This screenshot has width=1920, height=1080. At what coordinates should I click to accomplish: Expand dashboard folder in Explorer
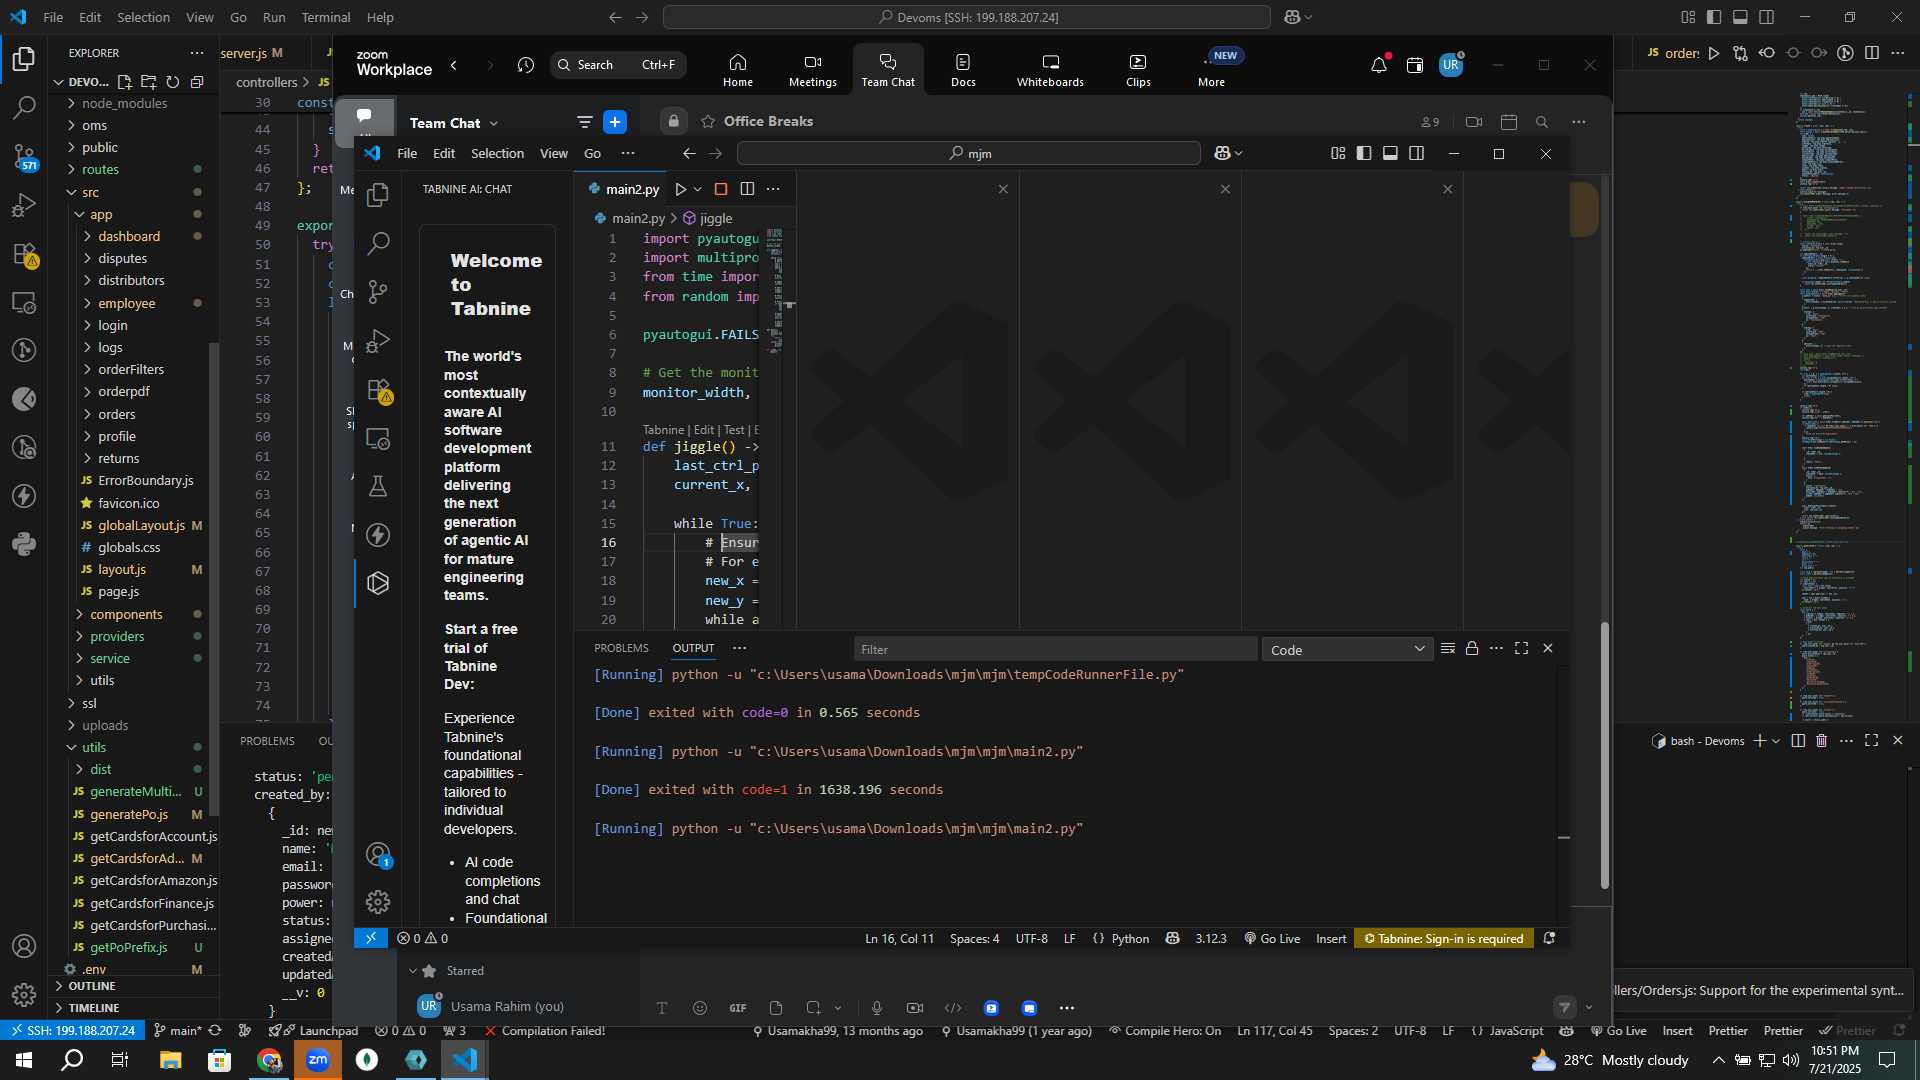click(x=129, y=236)
